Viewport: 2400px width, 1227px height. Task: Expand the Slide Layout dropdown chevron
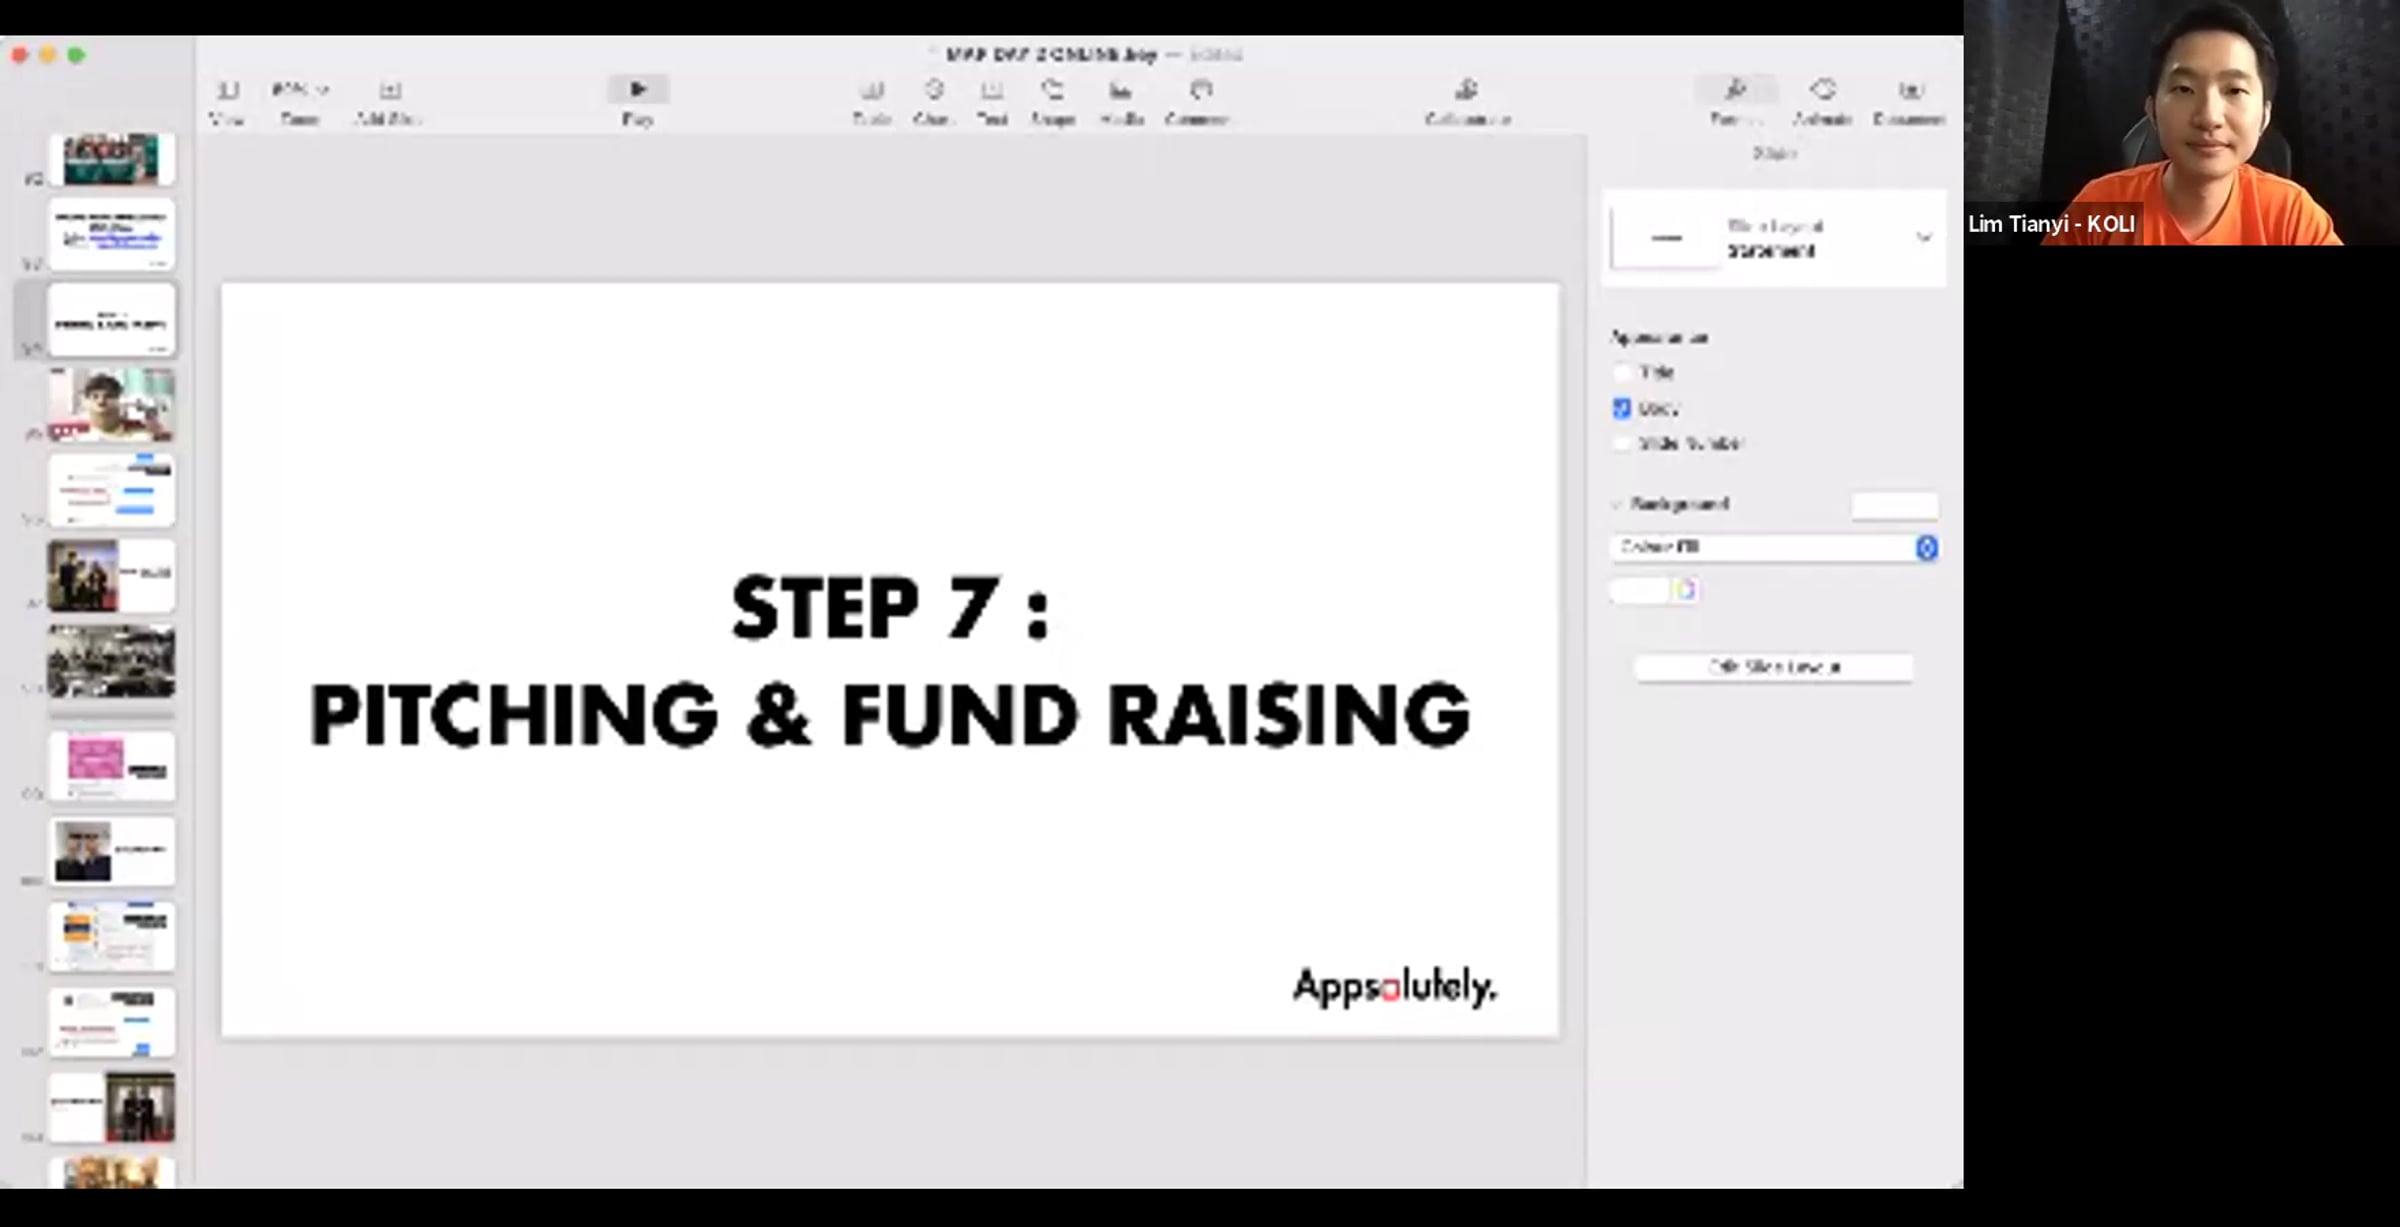click(1923, 238)
